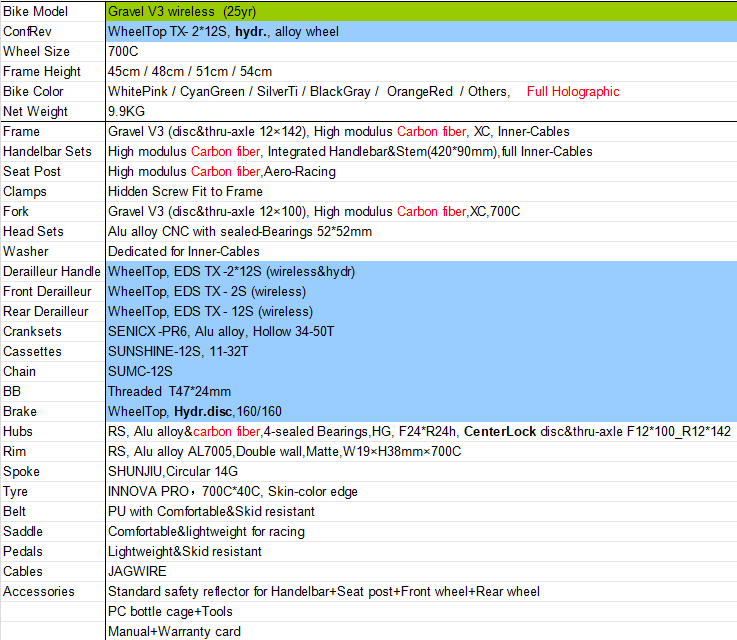The image size is (737, 640).
Task: Select the Rim 'AL7005,Double wall' description
Action: pyautogui.click(x=421, y=452)
